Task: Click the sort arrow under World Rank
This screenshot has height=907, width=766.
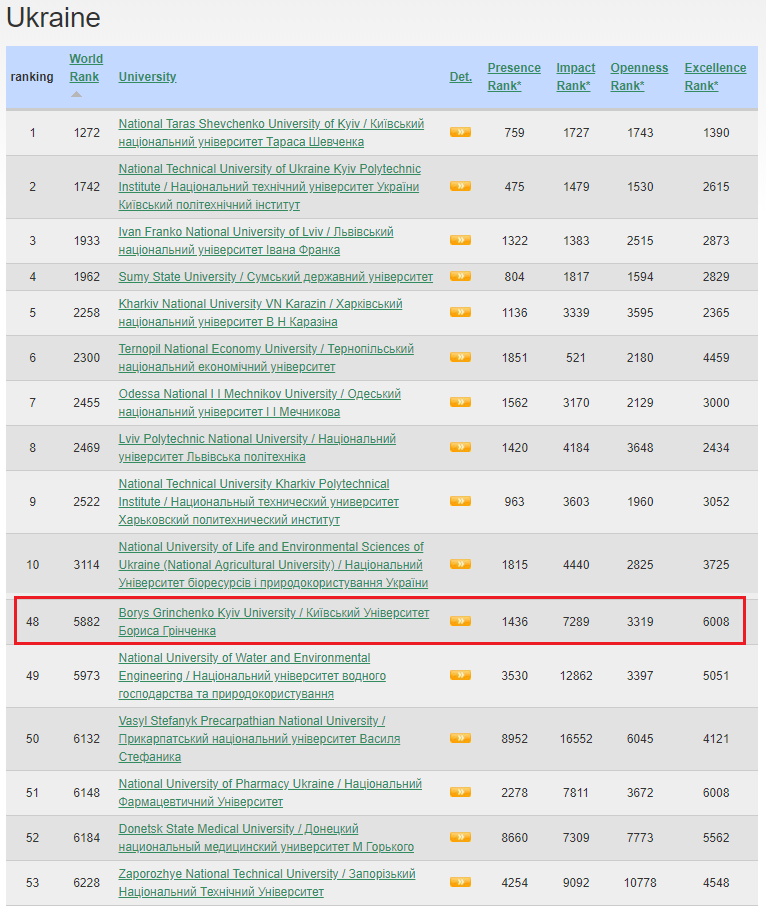Action: [76, 94]
